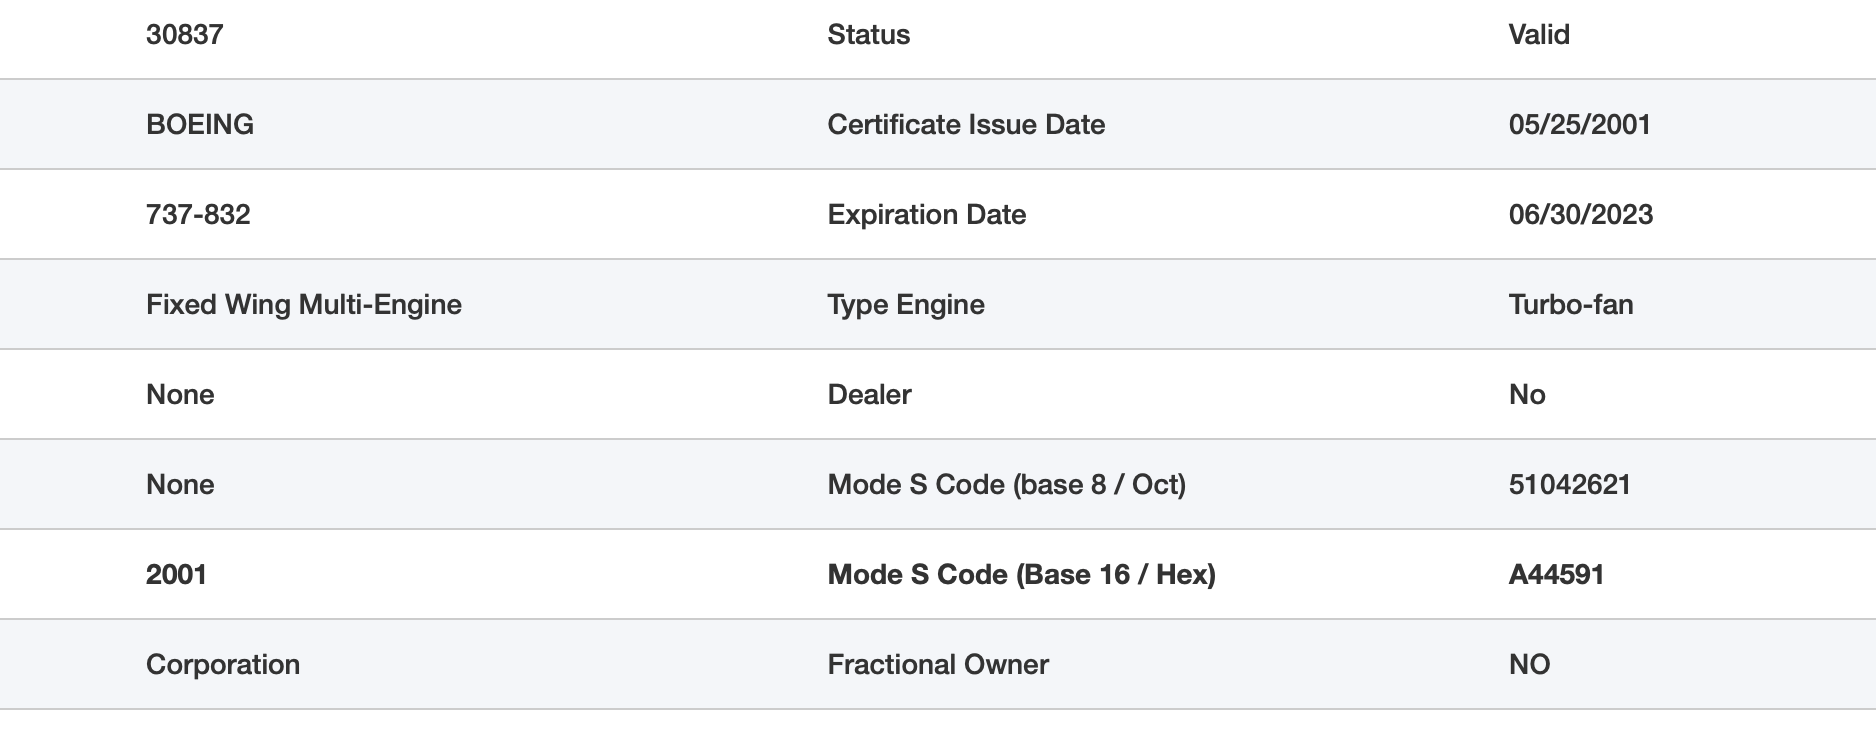The width and height of the screenshot is (1876, 732).
Task: Click the serial number 30837
Action: click(x=185, y=35)
